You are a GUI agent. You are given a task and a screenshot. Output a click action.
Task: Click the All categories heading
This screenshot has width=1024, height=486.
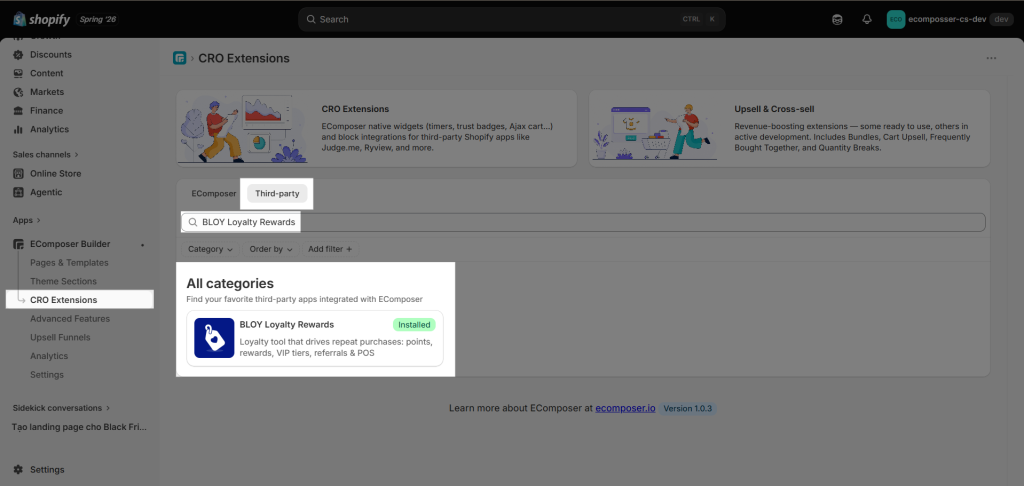click(230, 284)
